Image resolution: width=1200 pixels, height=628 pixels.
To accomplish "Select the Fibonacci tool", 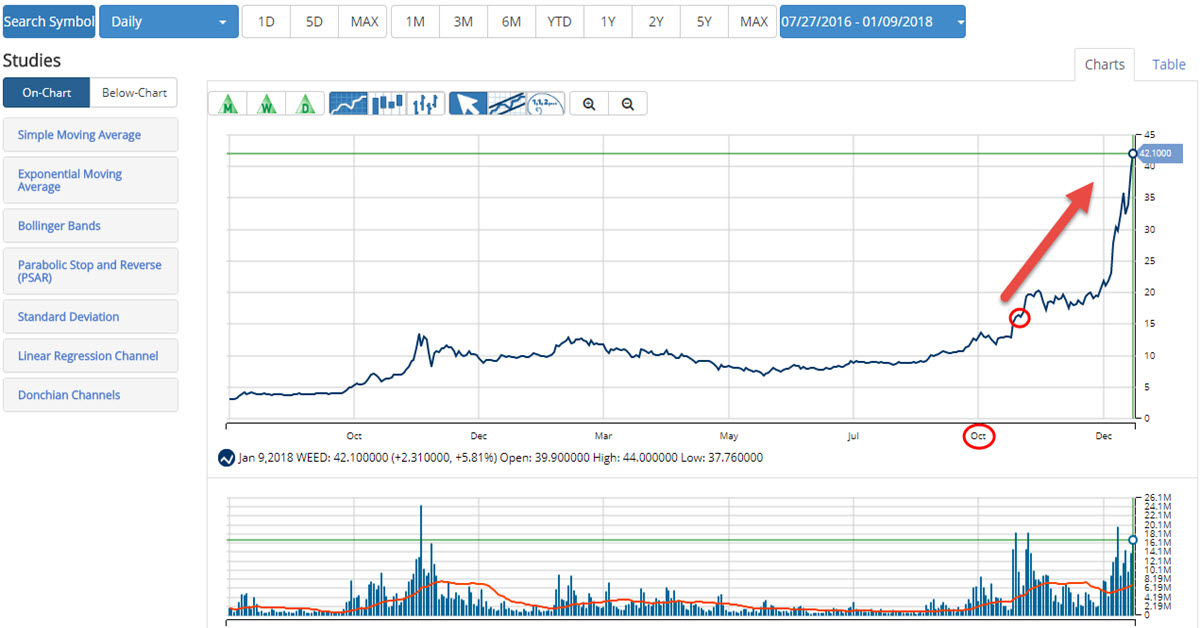I will pyautogui.click(x=546, y=103).
